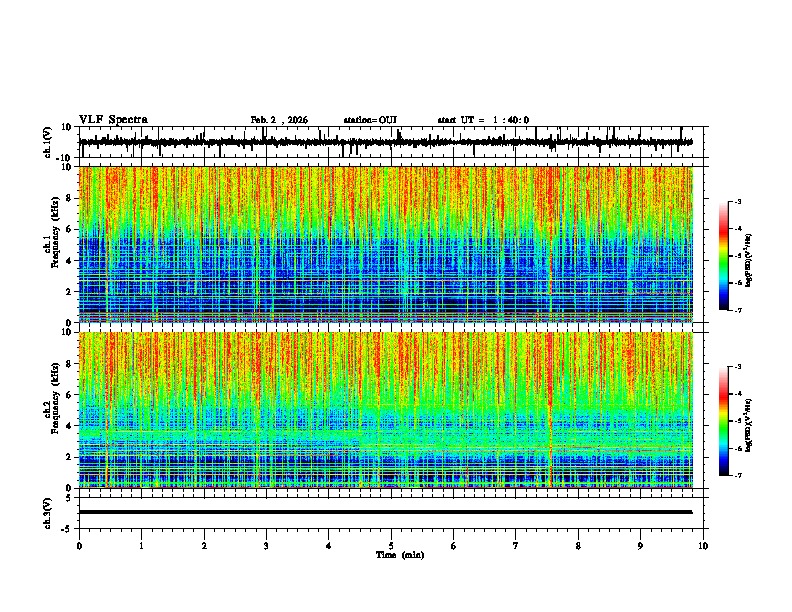Click the '5' tick on ch.3(V) axis
792x612 pixels.
pyautogui.click(x=69, y=498)
